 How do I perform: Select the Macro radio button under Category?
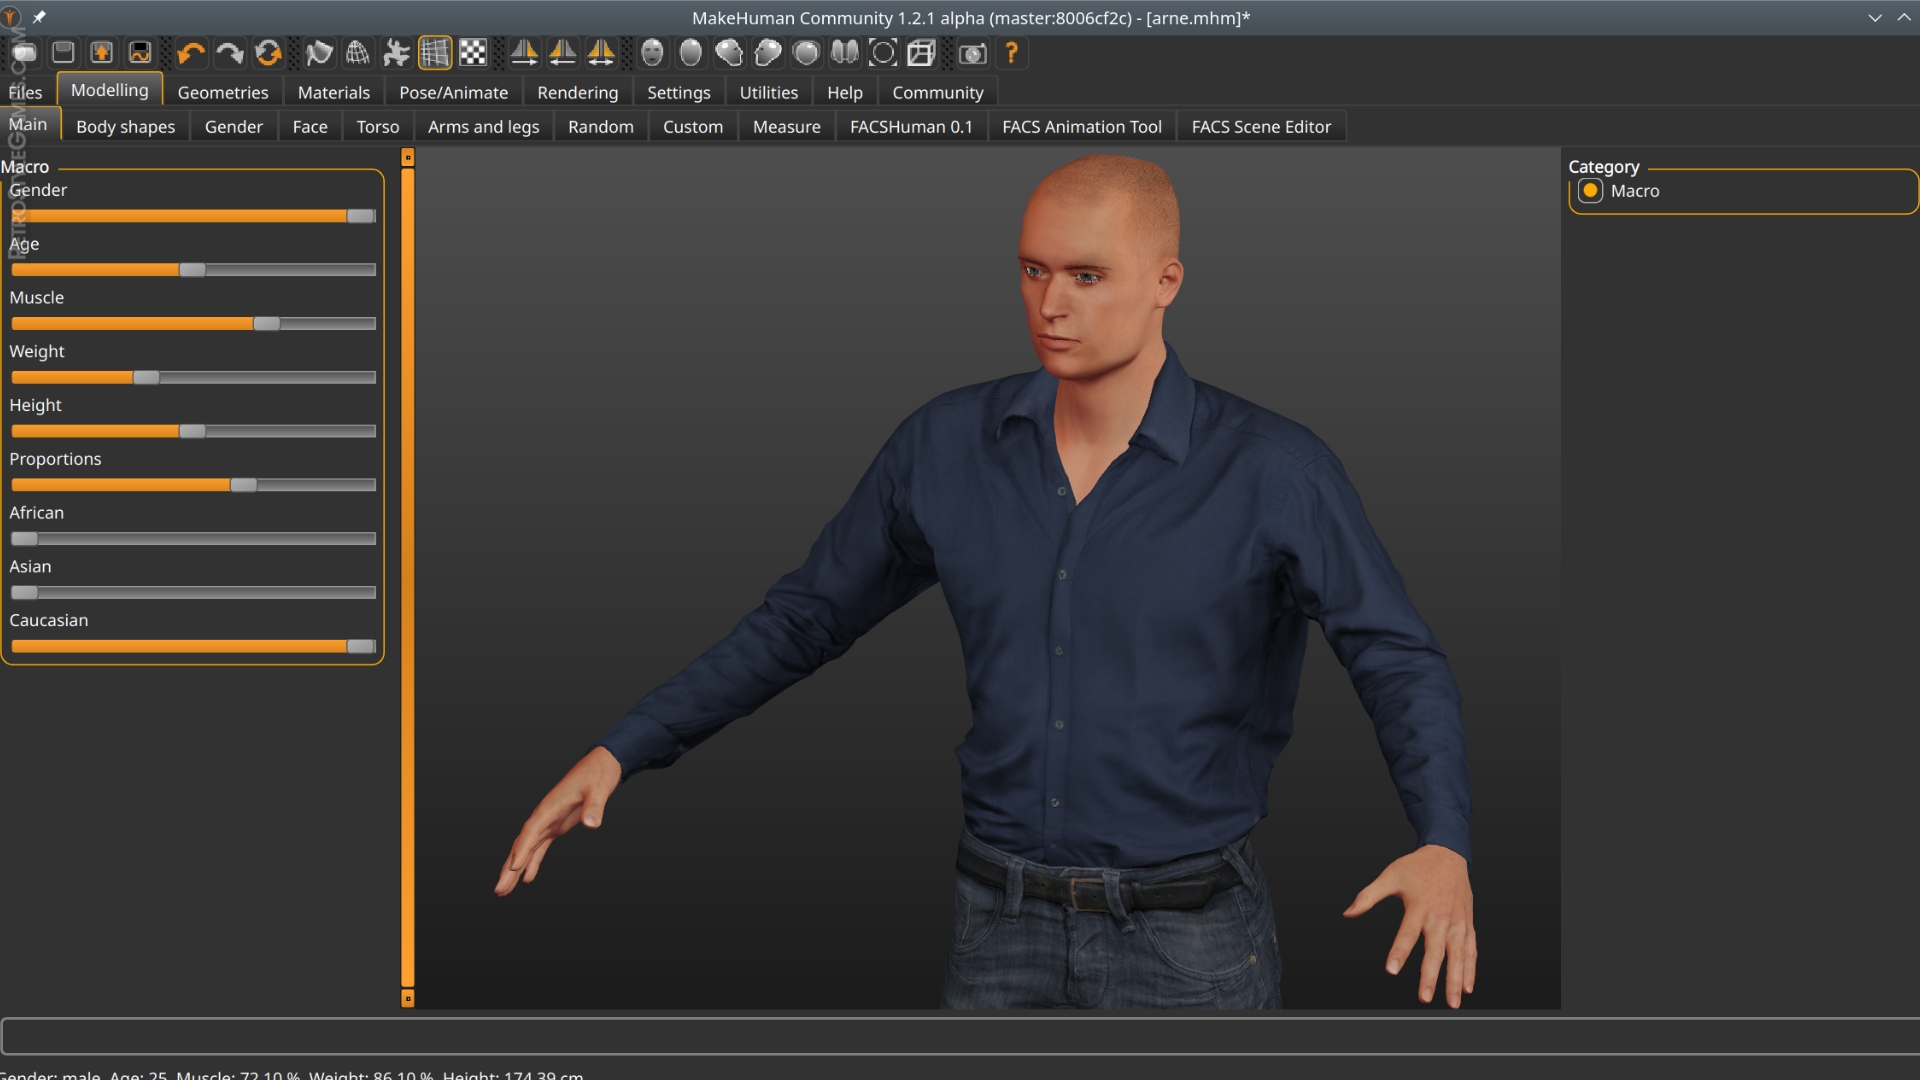pyautogui.click(x=1592, y=191)
